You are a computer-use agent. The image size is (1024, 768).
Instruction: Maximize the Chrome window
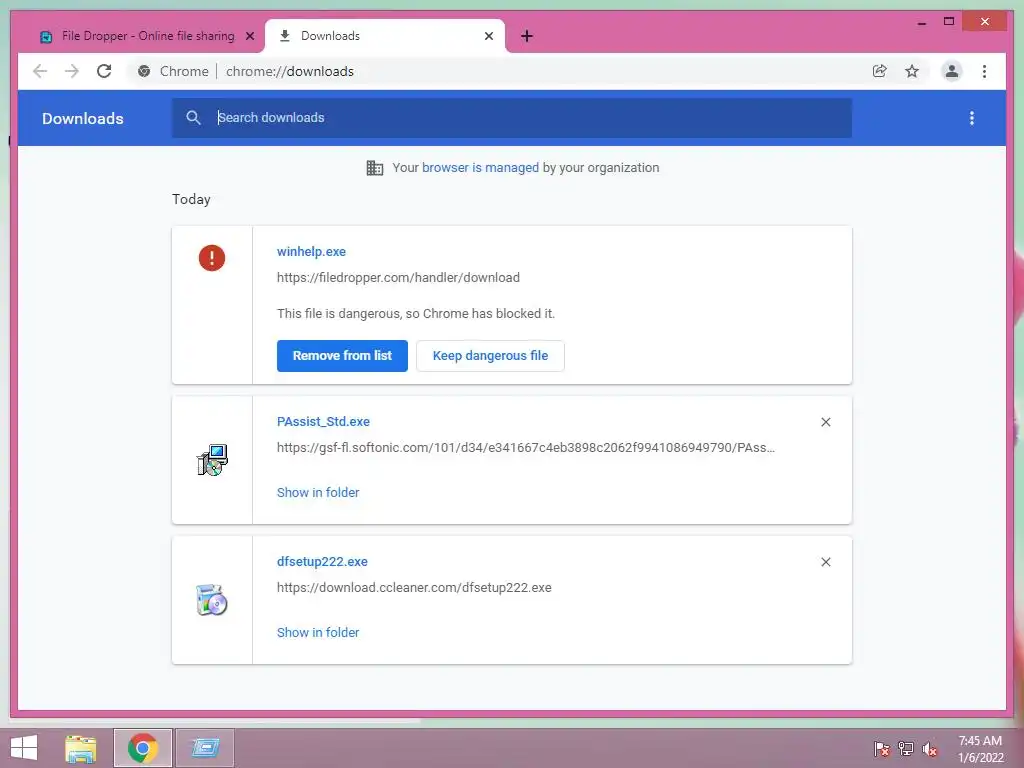pos(949,22)
